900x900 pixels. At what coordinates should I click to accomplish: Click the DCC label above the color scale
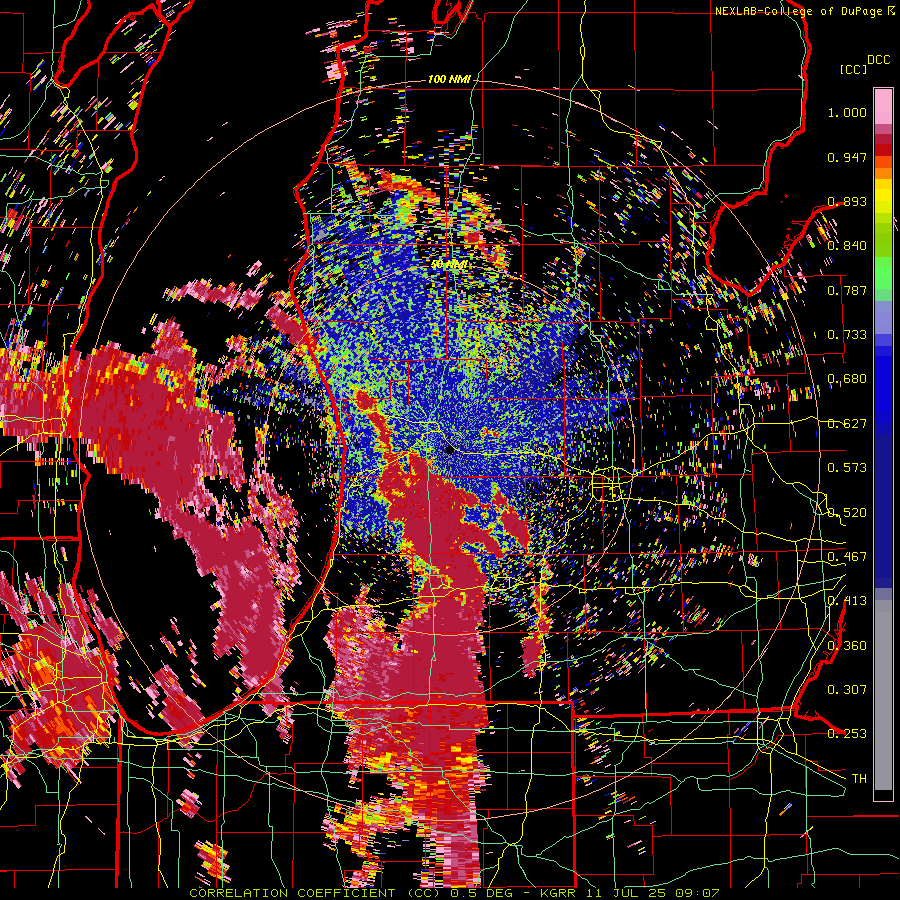tap(878, 60)
